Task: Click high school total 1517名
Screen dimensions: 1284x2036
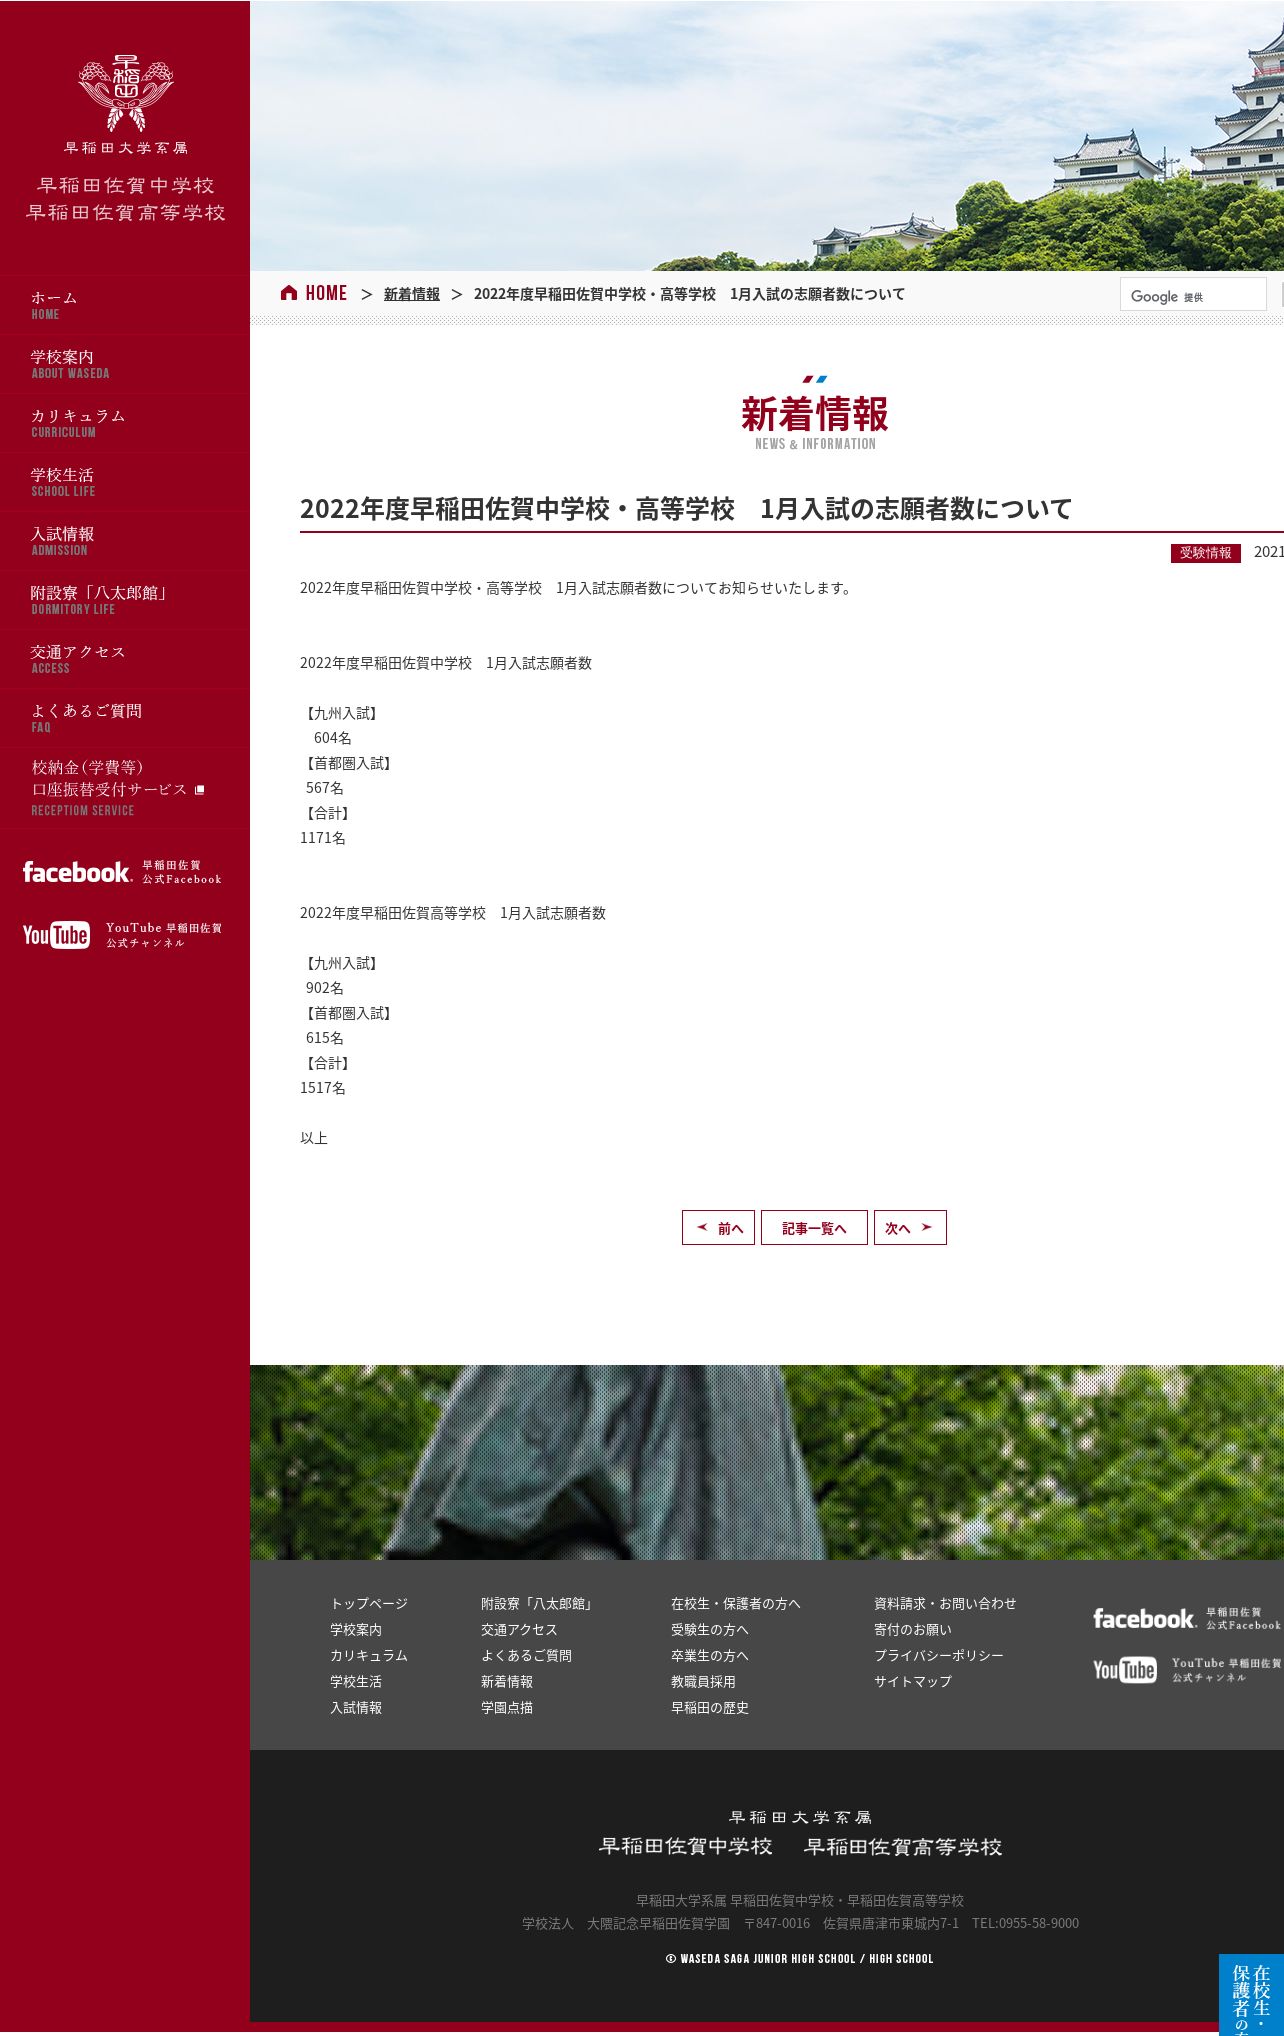Action: [x=323, y=1088]
